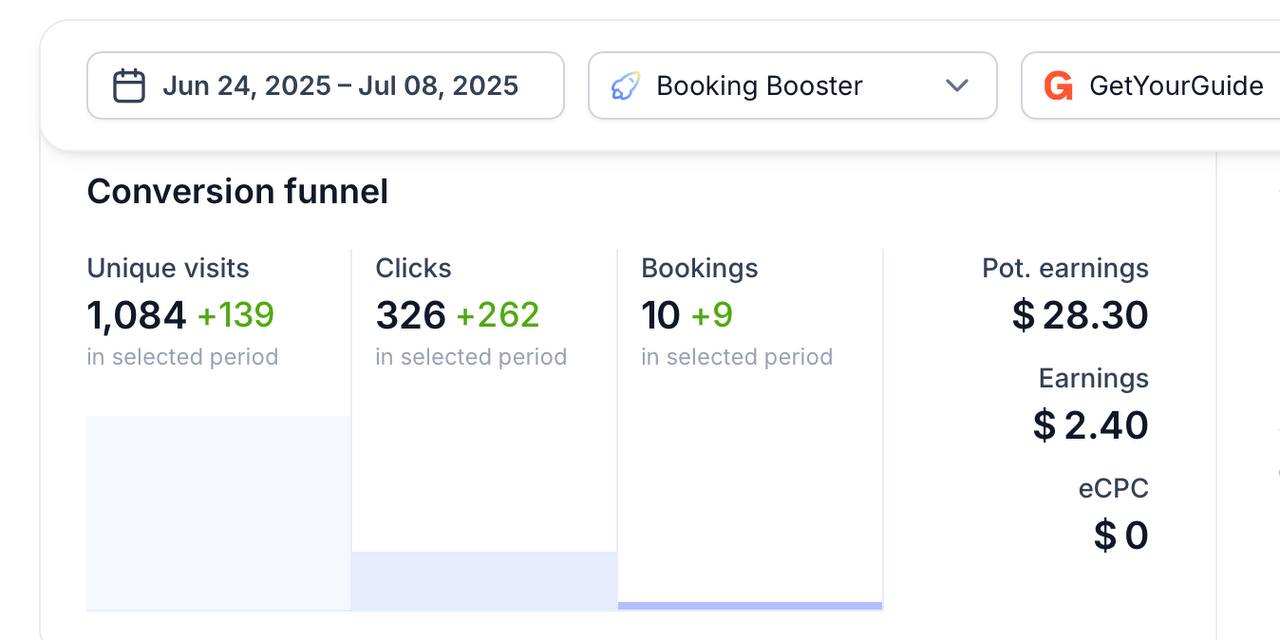Viewport: 1280px width, 640px height.
Task: Click the Earnings $2.40 amount
Action: (x=1090, y=425)
